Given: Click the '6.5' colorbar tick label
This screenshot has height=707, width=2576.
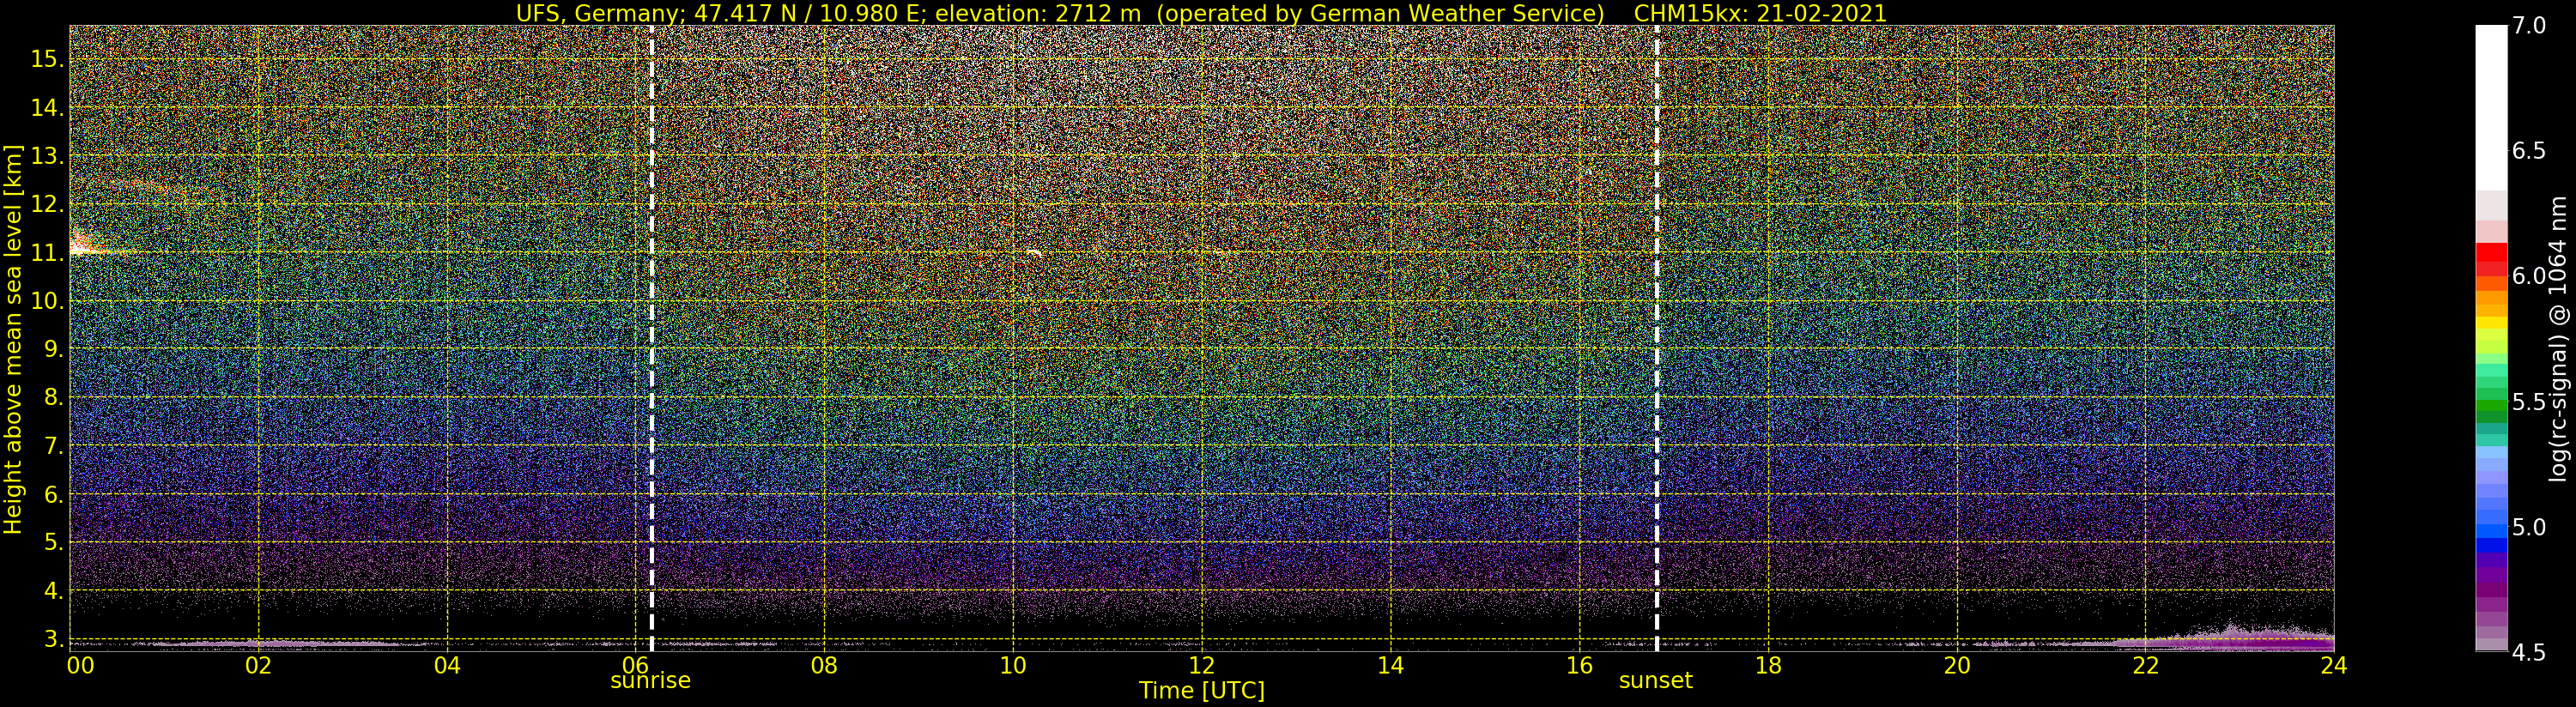Looking at the screenshot, I should pos(2529,151).
